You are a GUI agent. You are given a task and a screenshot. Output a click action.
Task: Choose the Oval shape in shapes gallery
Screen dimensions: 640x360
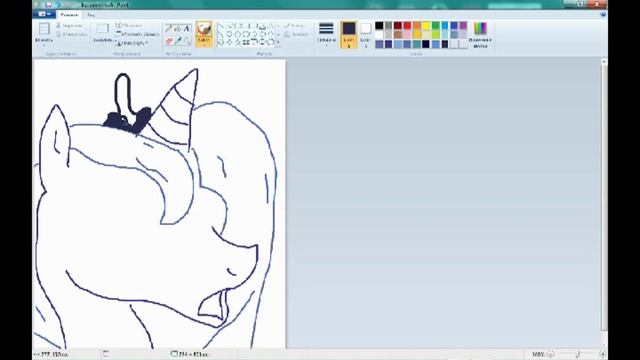pos(237,26)
